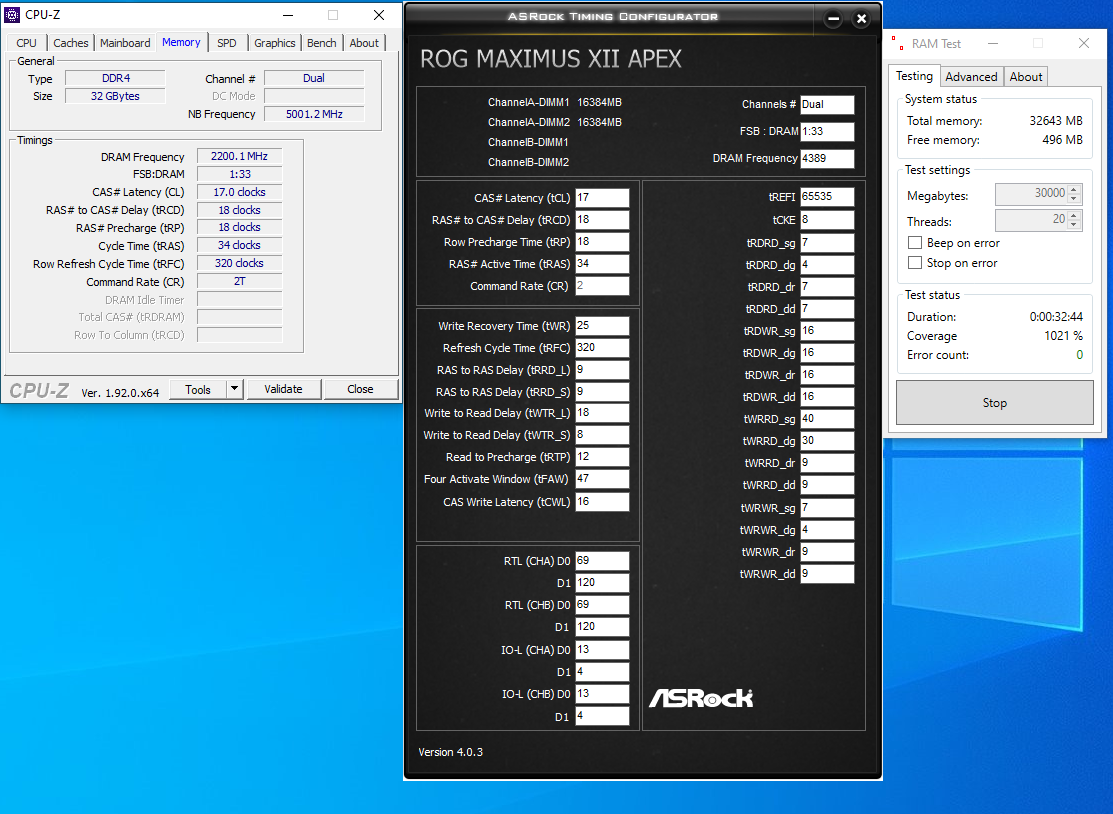Toggle the Beep on error checkbox

coord(915,243)
